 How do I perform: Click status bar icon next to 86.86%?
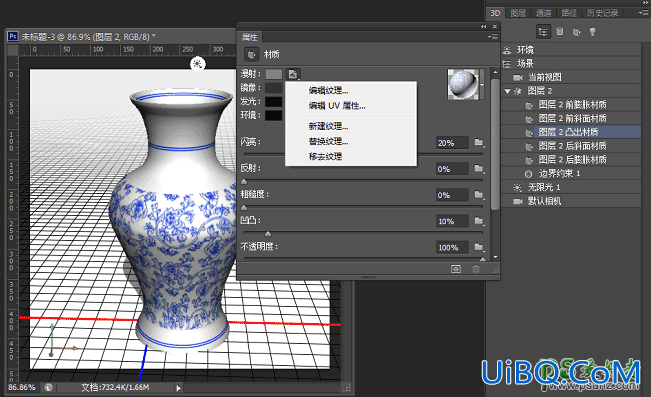pyautogui.click(x=49, y=387)
